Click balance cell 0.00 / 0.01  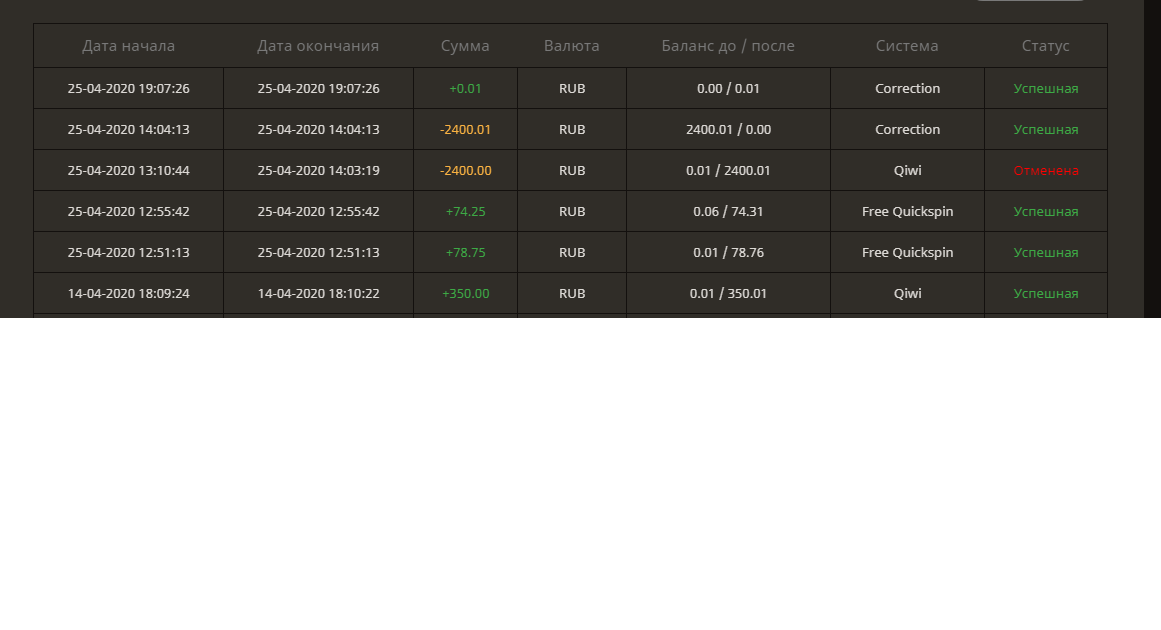(728, 88)
